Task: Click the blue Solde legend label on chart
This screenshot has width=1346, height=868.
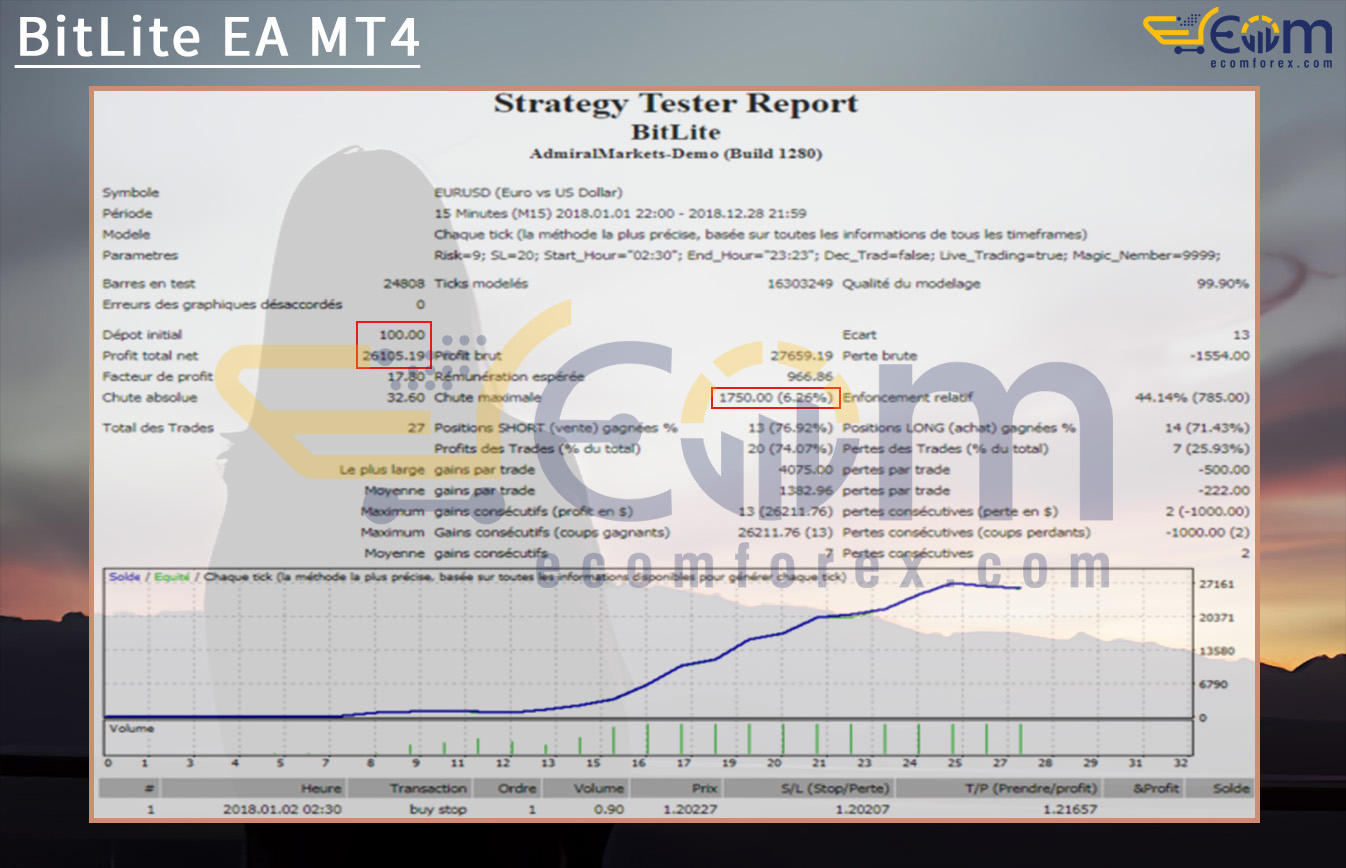Action: tap(124, 577)
